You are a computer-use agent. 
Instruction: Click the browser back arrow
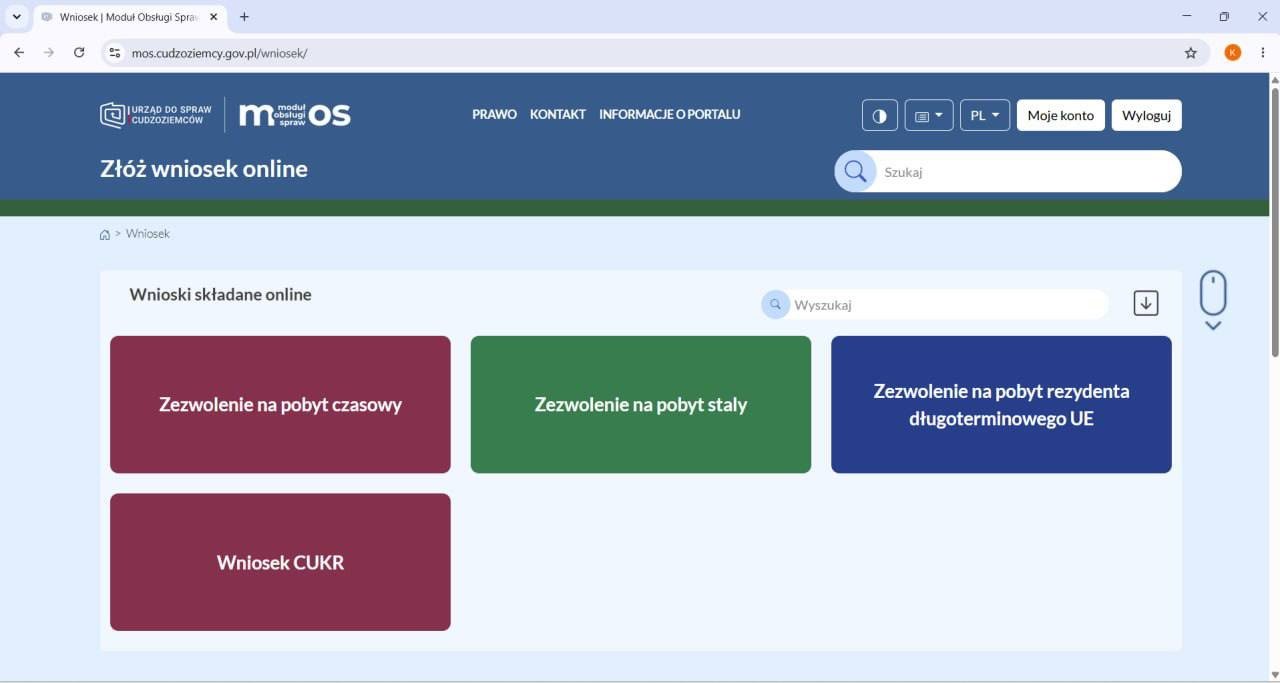(19, 53)
